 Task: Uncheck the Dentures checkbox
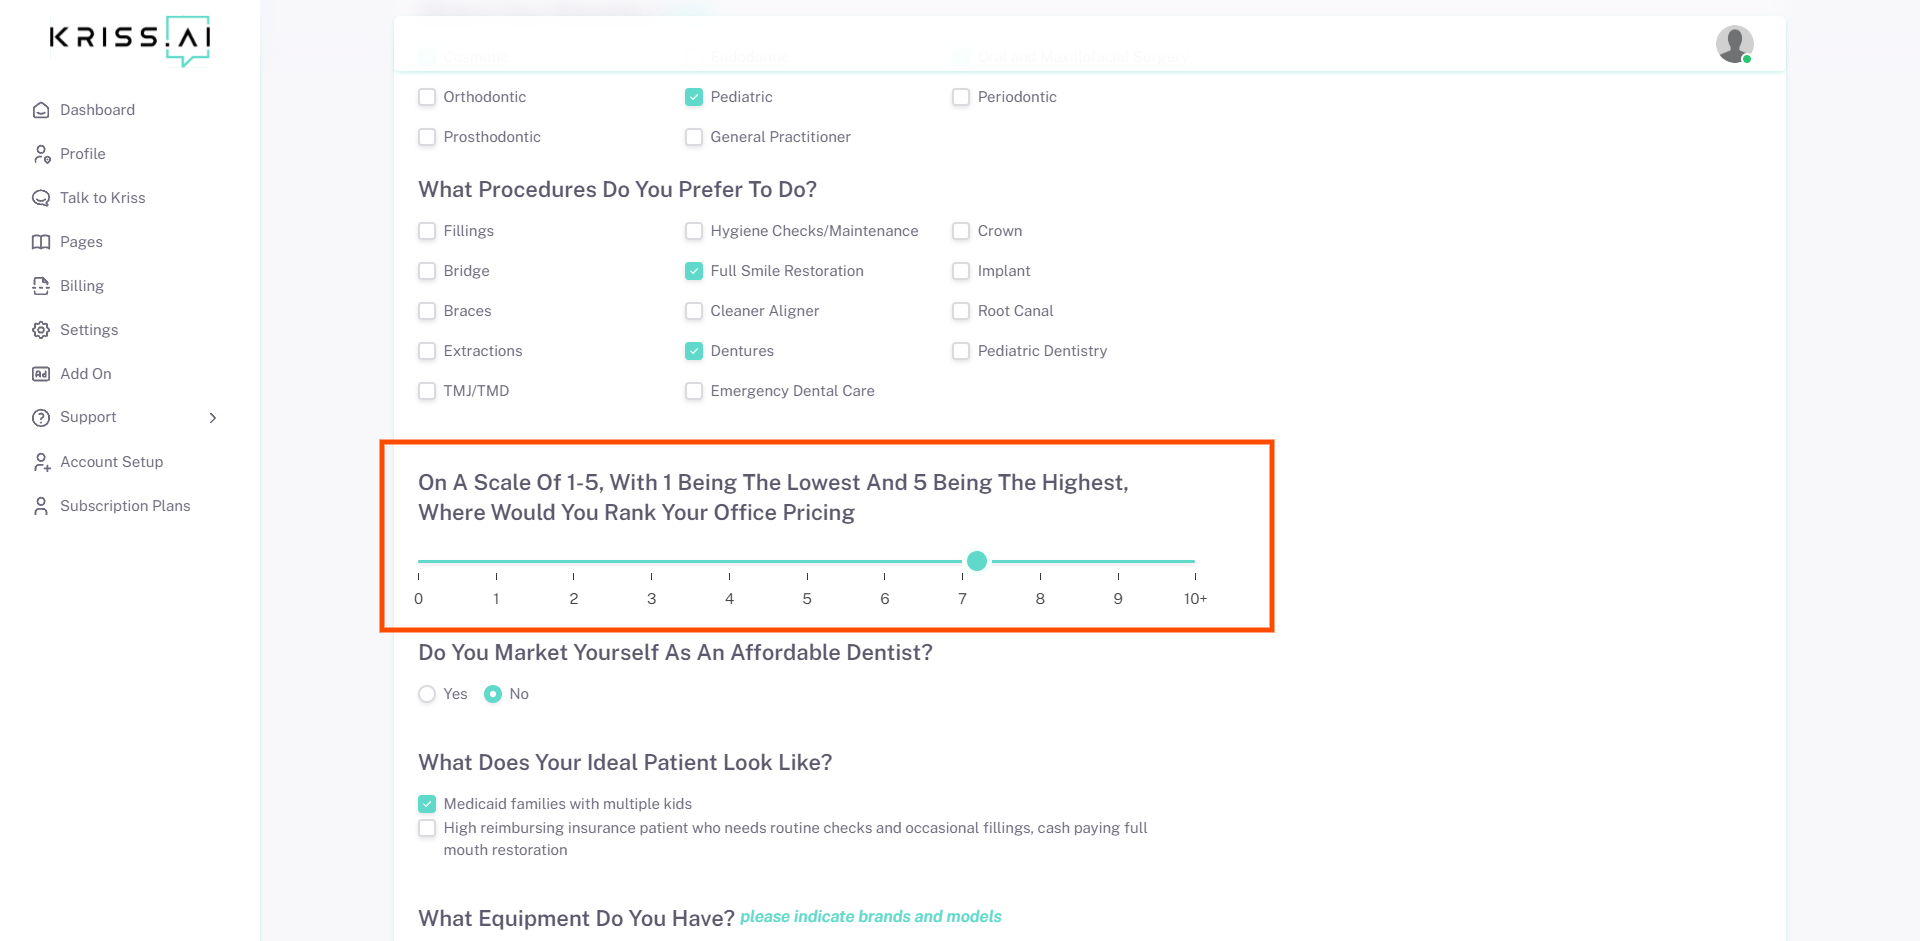pyautogui.click(x=694, y=351)
